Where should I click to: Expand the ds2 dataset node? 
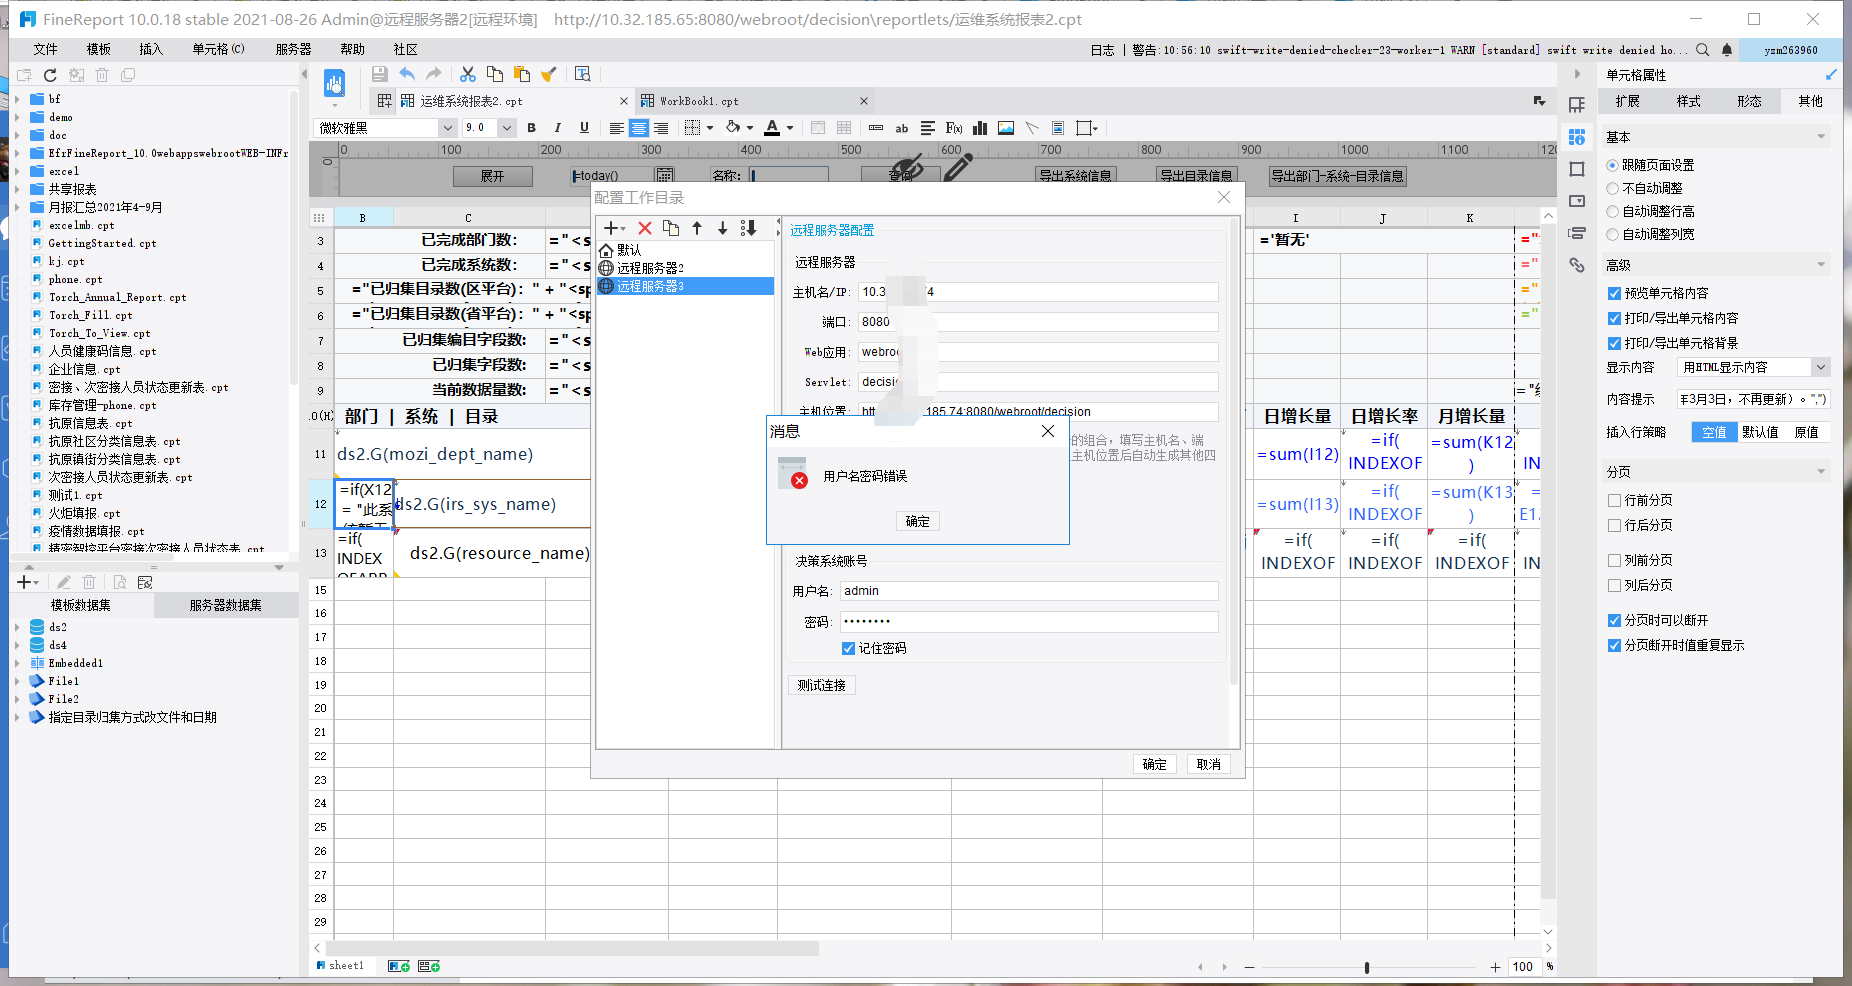click(x=17, y=627)
